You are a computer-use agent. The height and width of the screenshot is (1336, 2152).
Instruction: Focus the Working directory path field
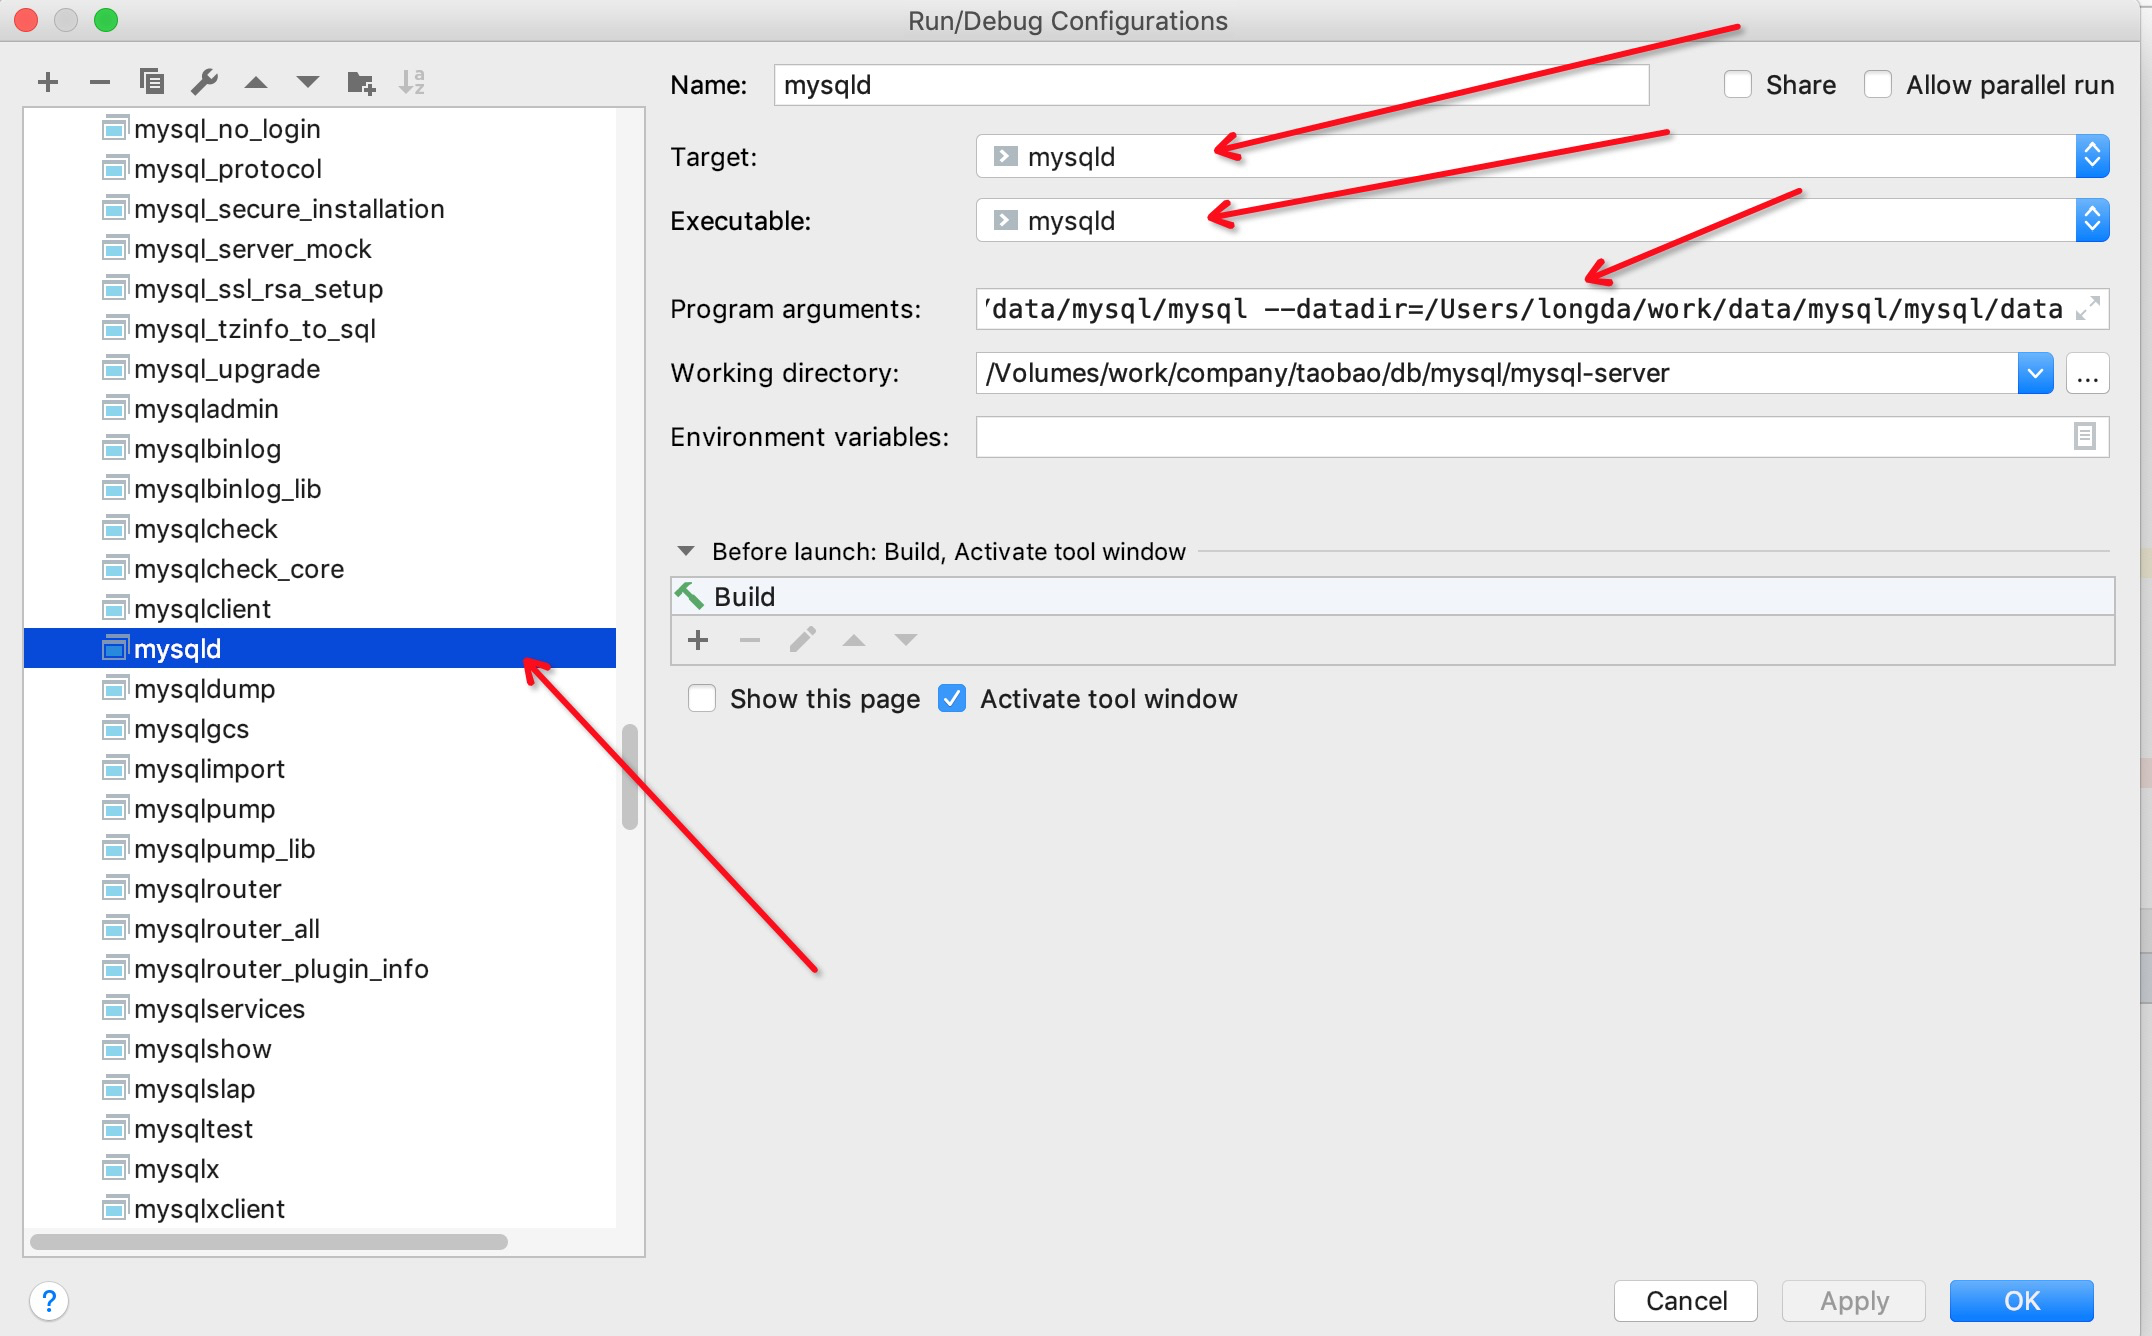coord(1497,373)
